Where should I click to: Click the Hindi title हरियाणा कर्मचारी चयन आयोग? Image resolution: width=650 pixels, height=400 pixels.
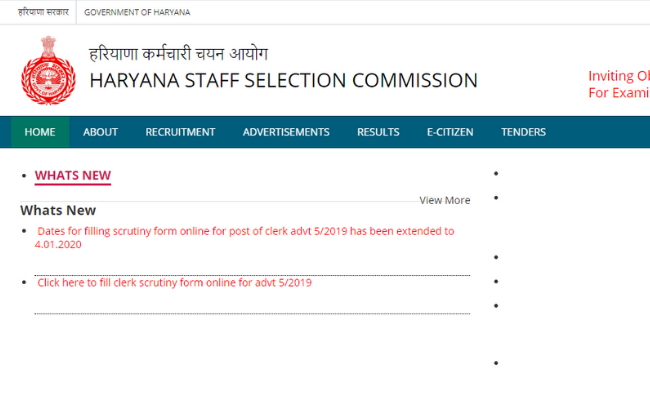point(178,53)
